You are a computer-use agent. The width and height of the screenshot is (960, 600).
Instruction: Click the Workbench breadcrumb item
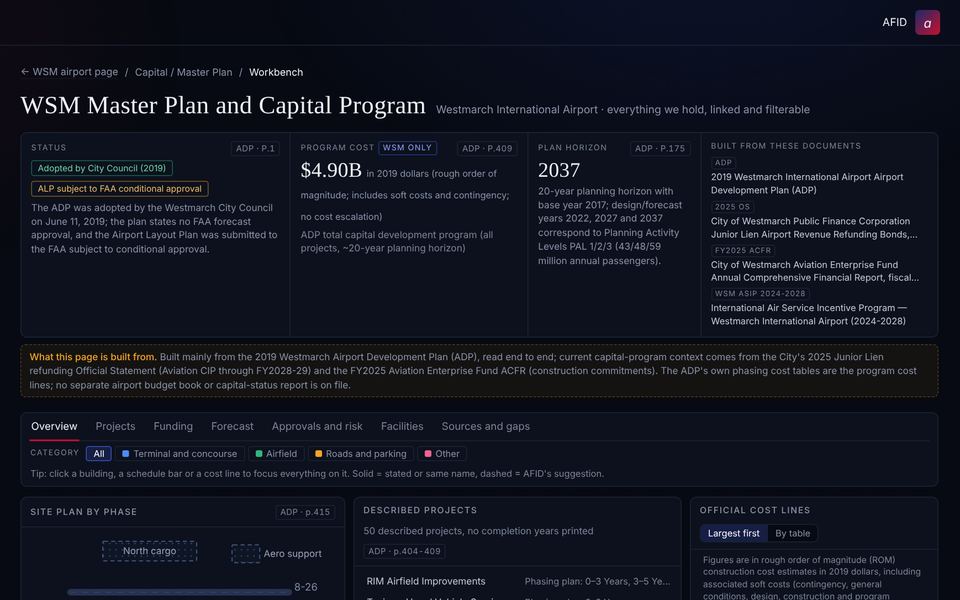[276, 72]
